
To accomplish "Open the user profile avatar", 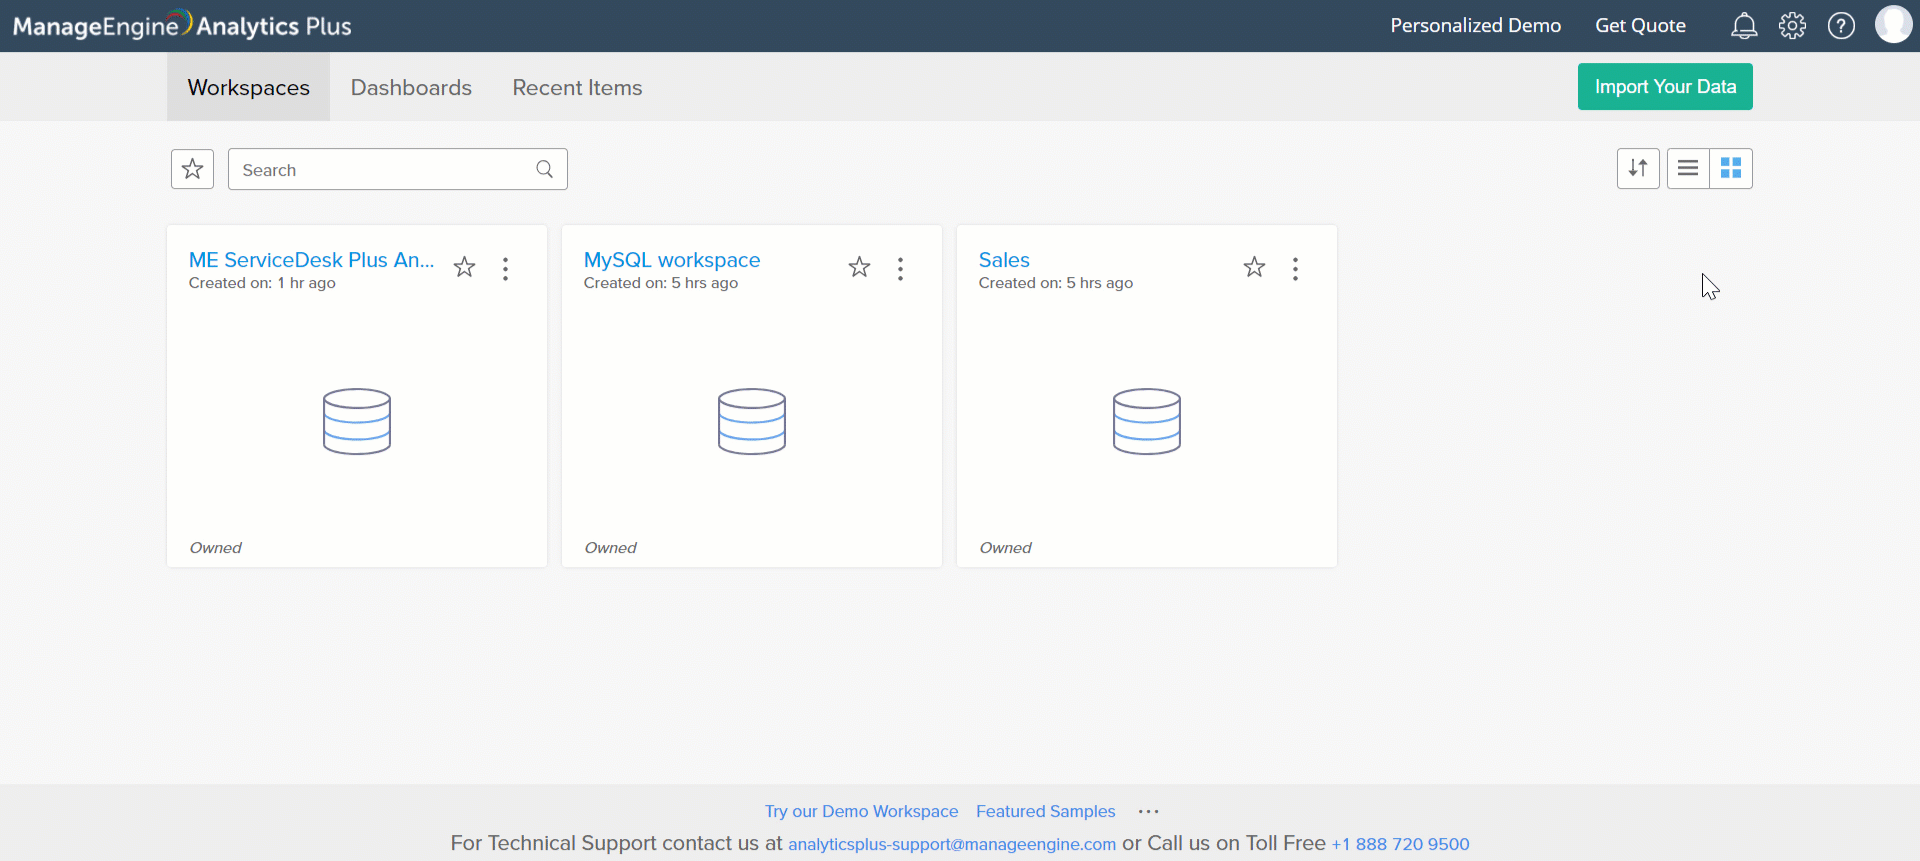I will [x=1893, y=24].
